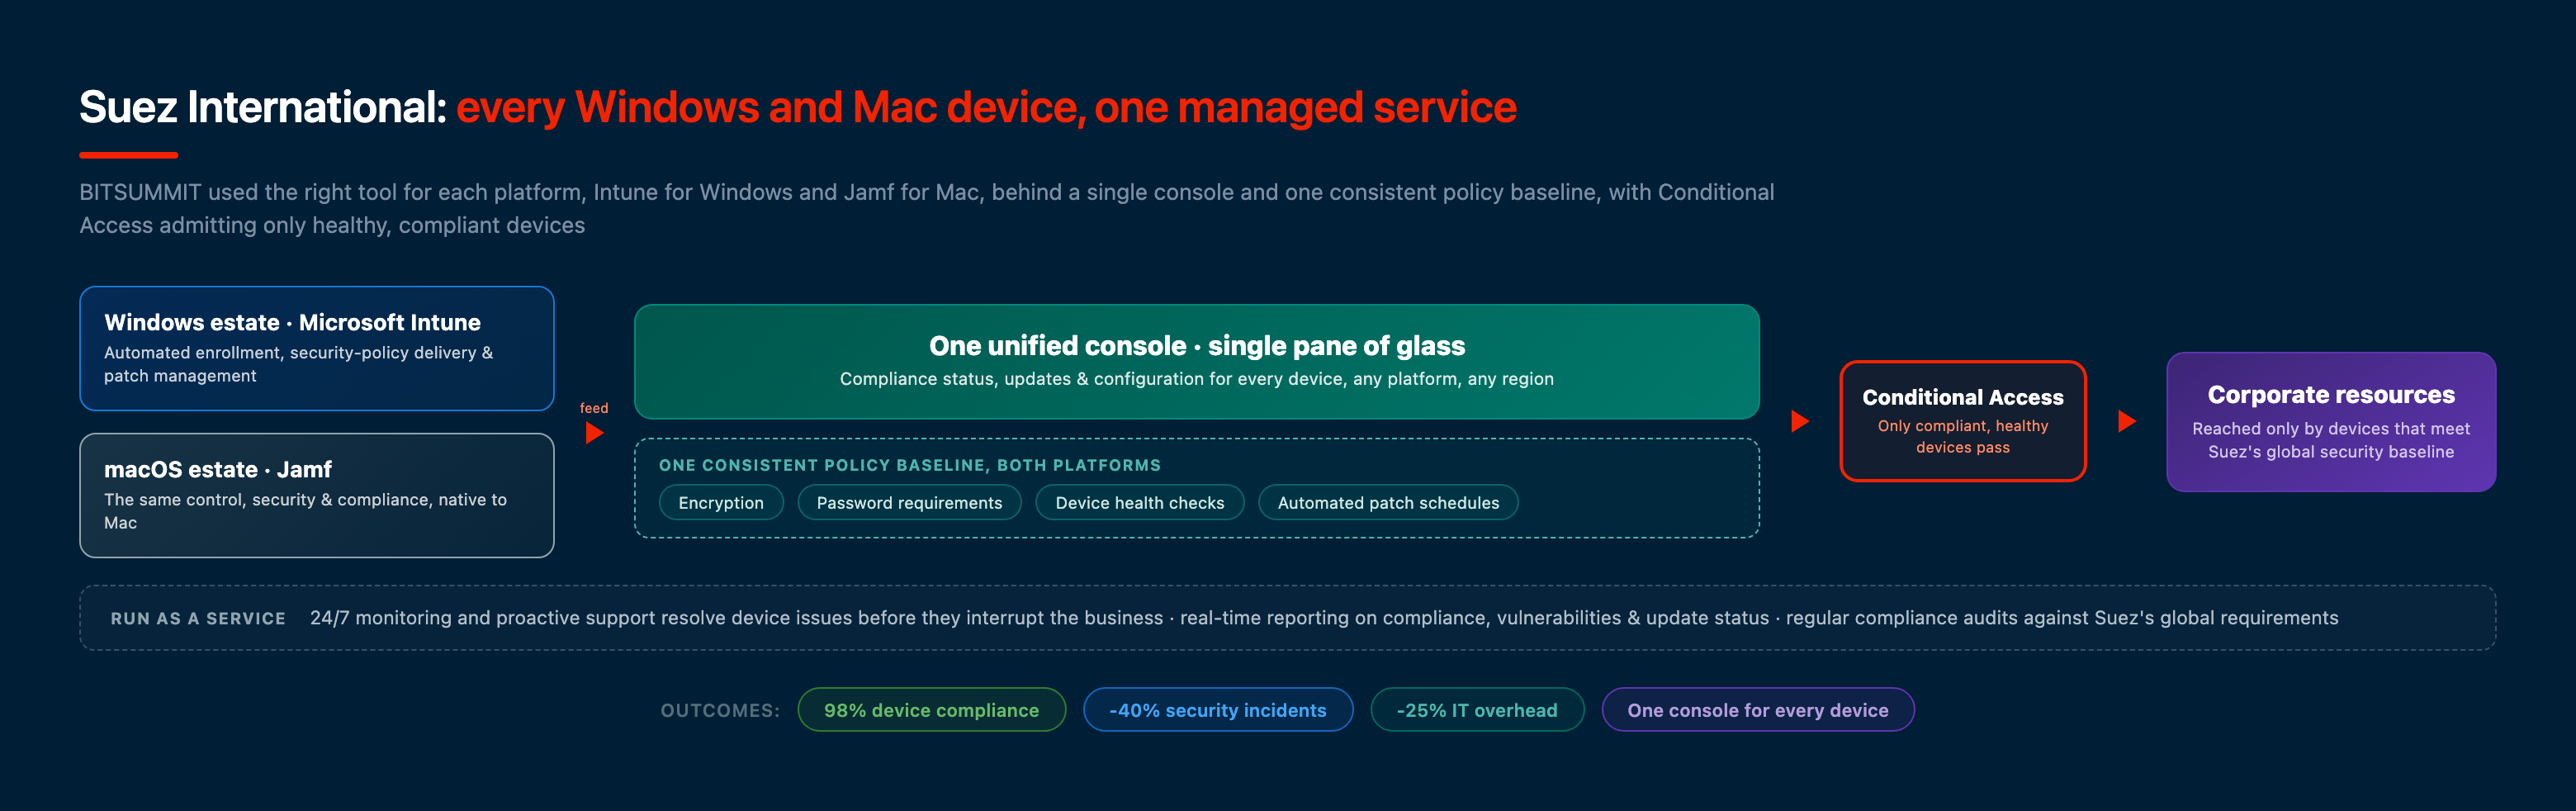Click the -40% security incidents badge
The image size is (2576, 811).
pyautogui.click(x=1218, y=710)
